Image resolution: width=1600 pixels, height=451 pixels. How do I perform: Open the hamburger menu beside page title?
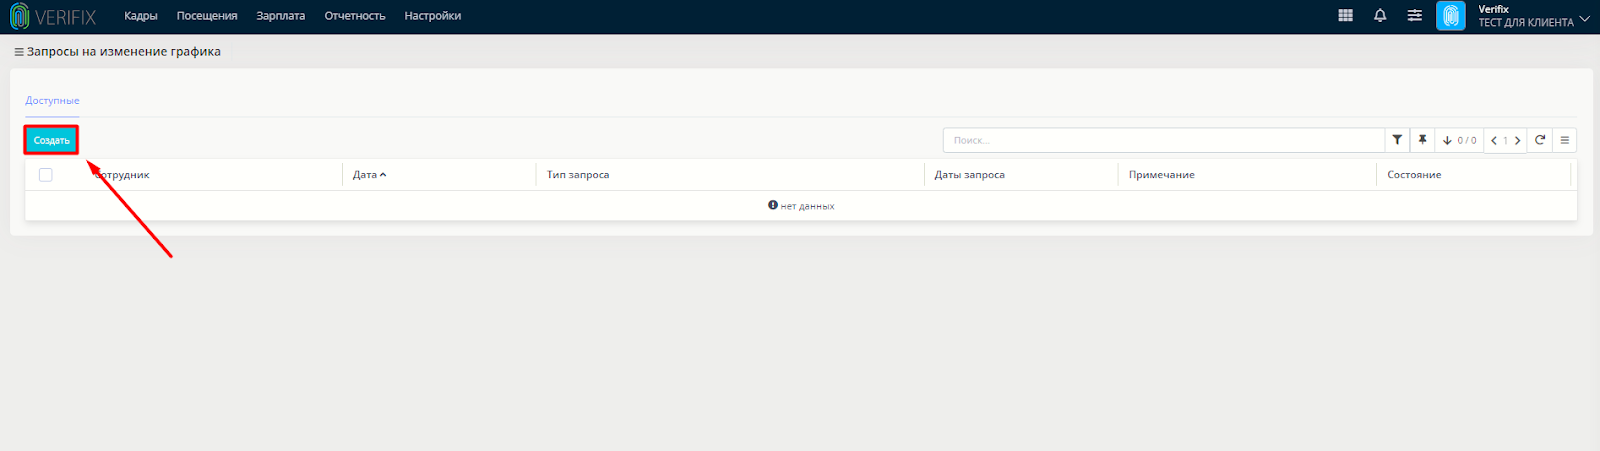(19, 52)
